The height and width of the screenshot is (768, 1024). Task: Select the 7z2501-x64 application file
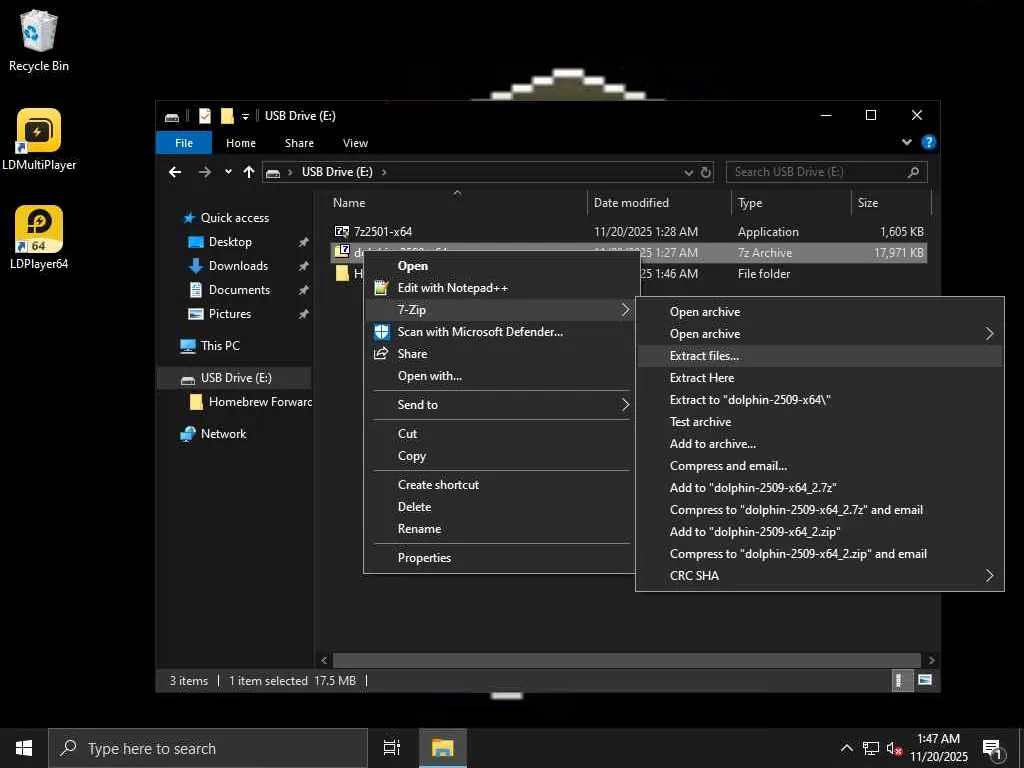[x=383, y=232]
